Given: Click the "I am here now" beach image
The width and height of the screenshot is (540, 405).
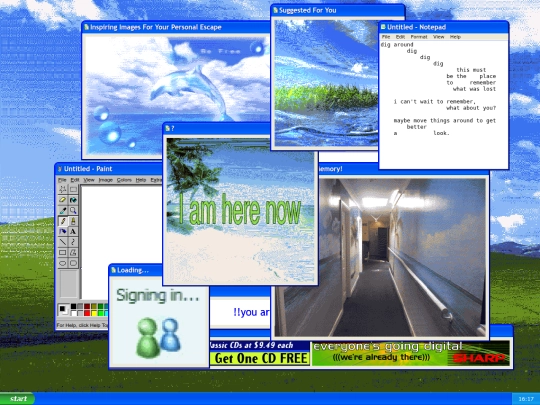Looking at the screenshot, I should coord(240,211).
